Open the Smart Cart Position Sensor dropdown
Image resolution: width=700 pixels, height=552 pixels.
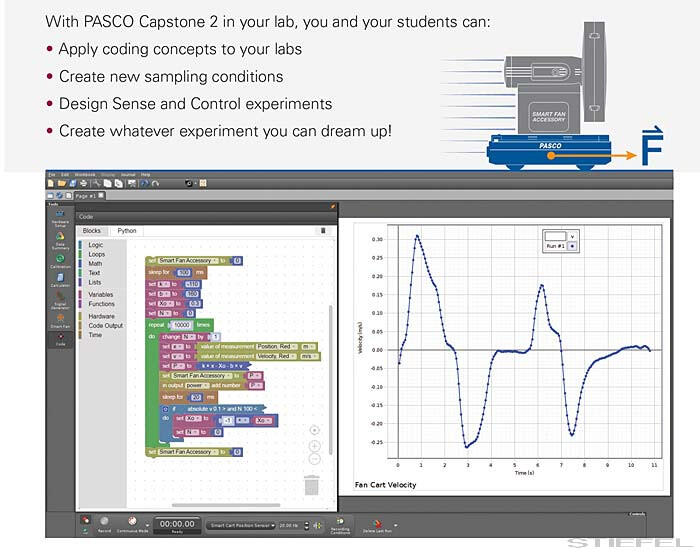pyautogui.click(x=240, y=524)
